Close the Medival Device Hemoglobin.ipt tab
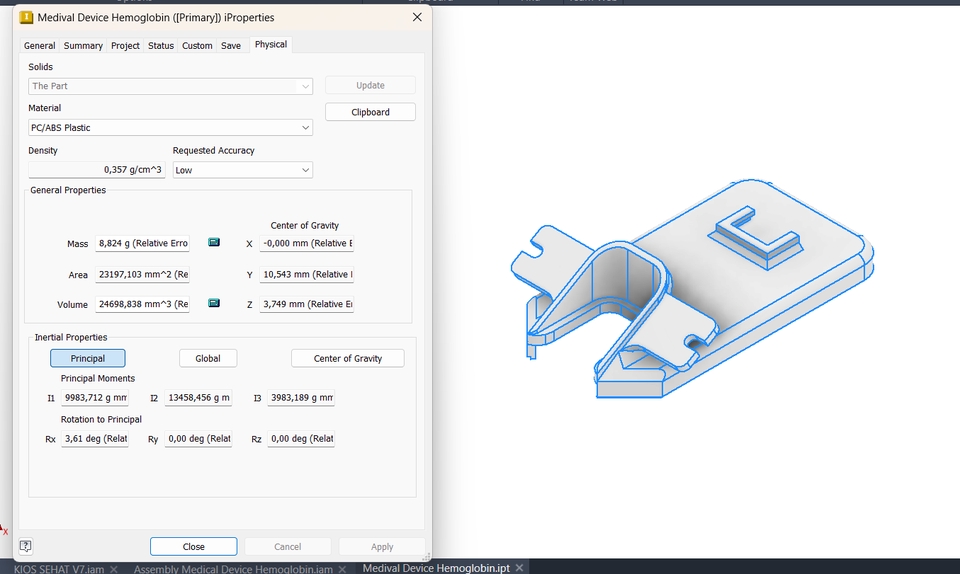This screenshot has height=574, width=960. [x=519, y=568]
